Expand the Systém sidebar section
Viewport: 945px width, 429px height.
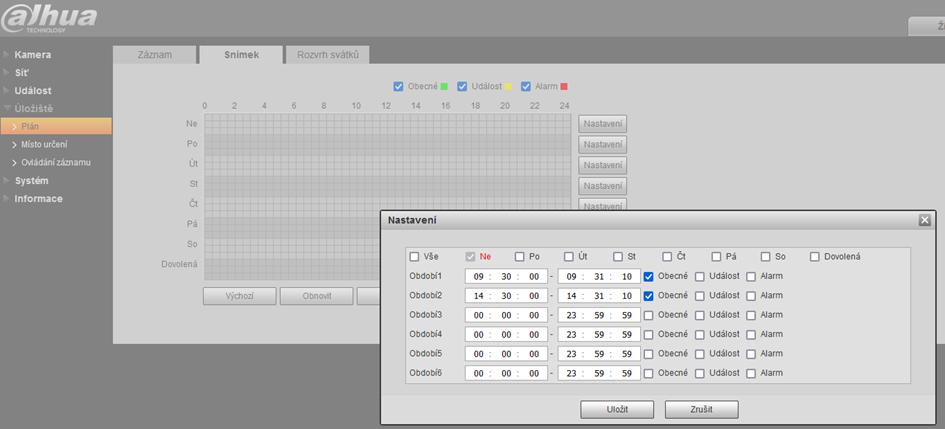(31, 180)
